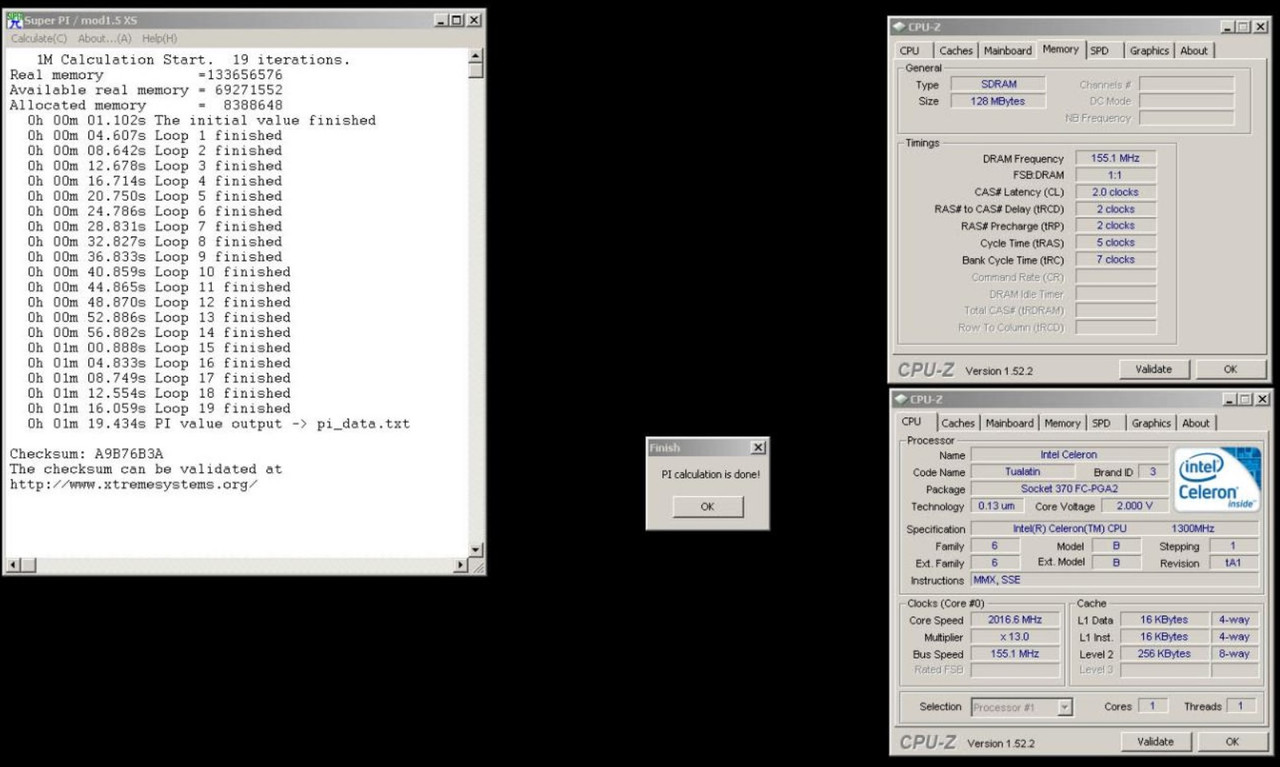Click Validate in the CPU-Z Memory window
1280x767 pixels.
pos(1154,369)
